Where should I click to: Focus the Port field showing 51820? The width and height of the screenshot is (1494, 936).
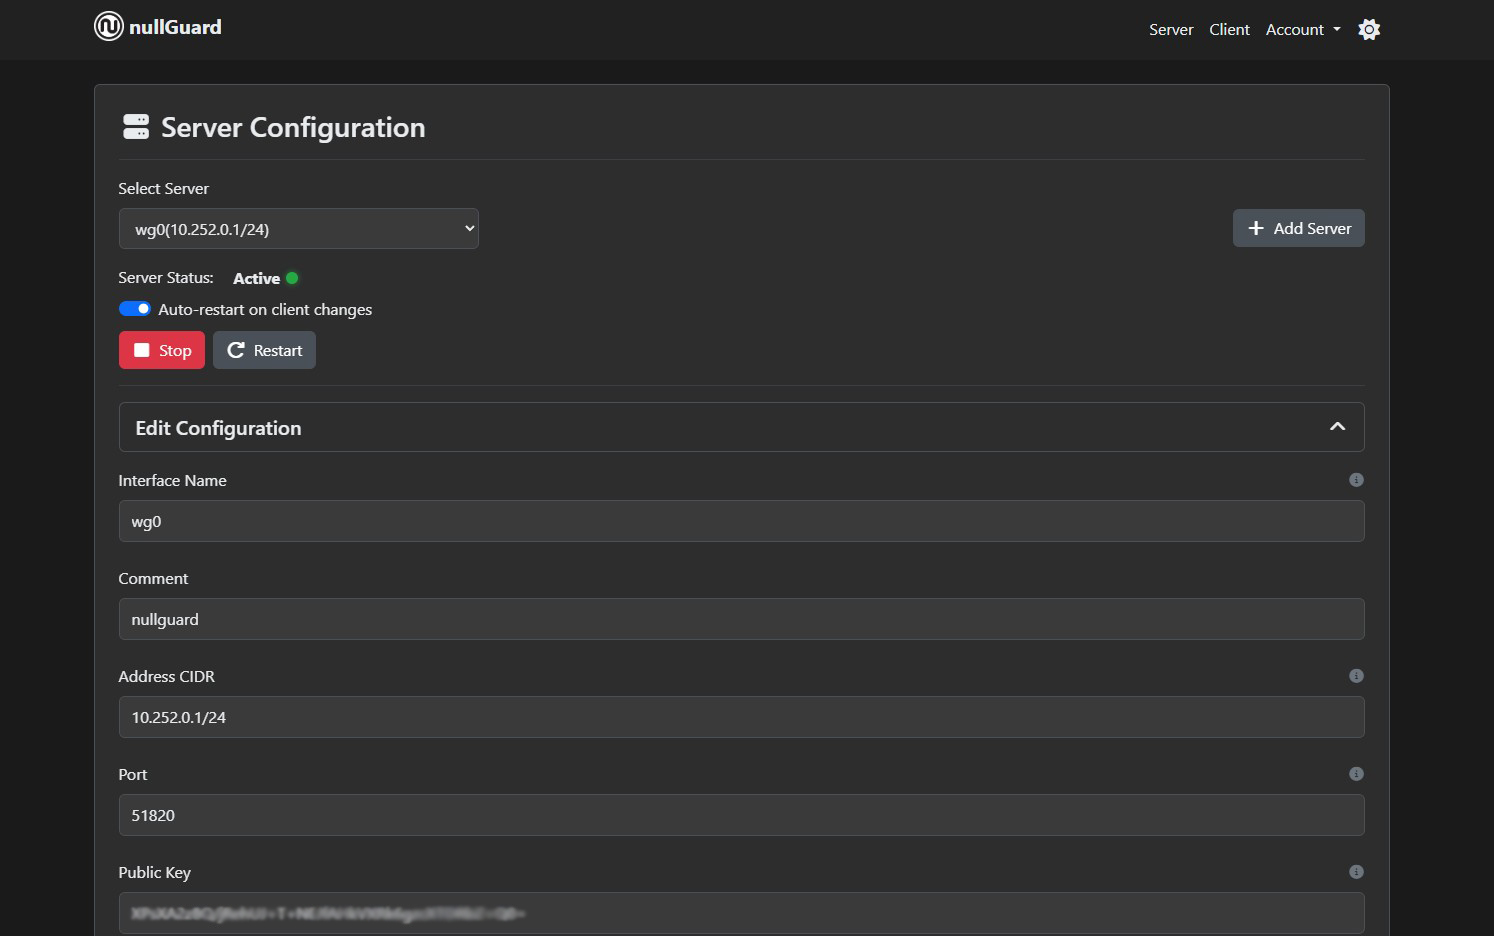741,815
